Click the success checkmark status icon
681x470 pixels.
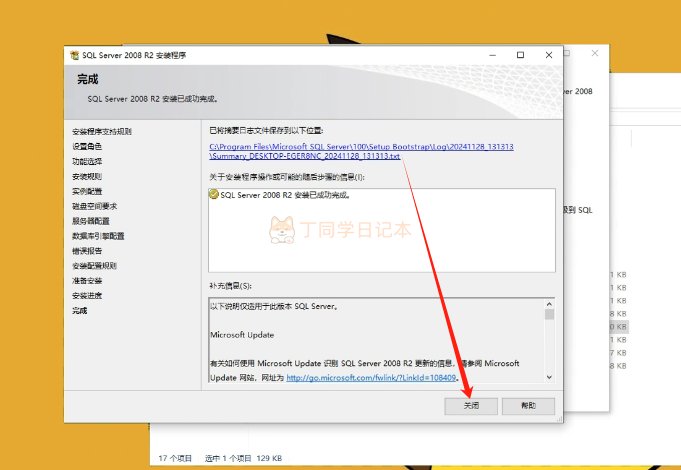click(x=214, y=194)
